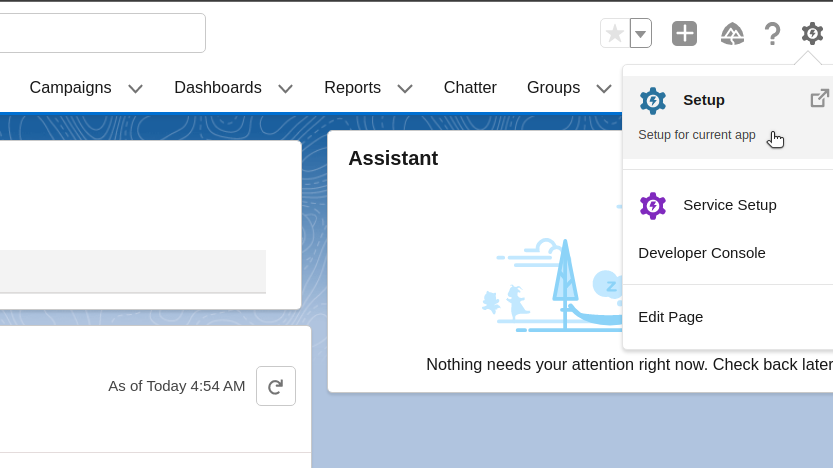Choose Edit Page in the setup menu
833x468 pixels.
[x=671, y=317]
